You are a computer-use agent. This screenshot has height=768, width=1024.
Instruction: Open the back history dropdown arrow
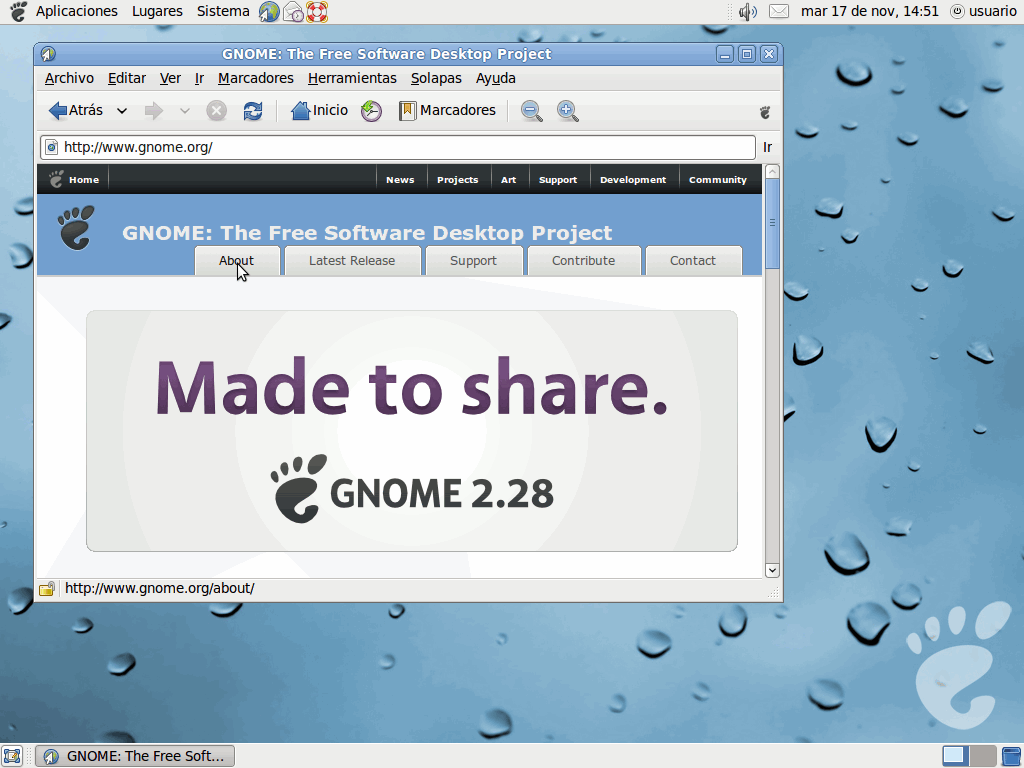[122, 110]
